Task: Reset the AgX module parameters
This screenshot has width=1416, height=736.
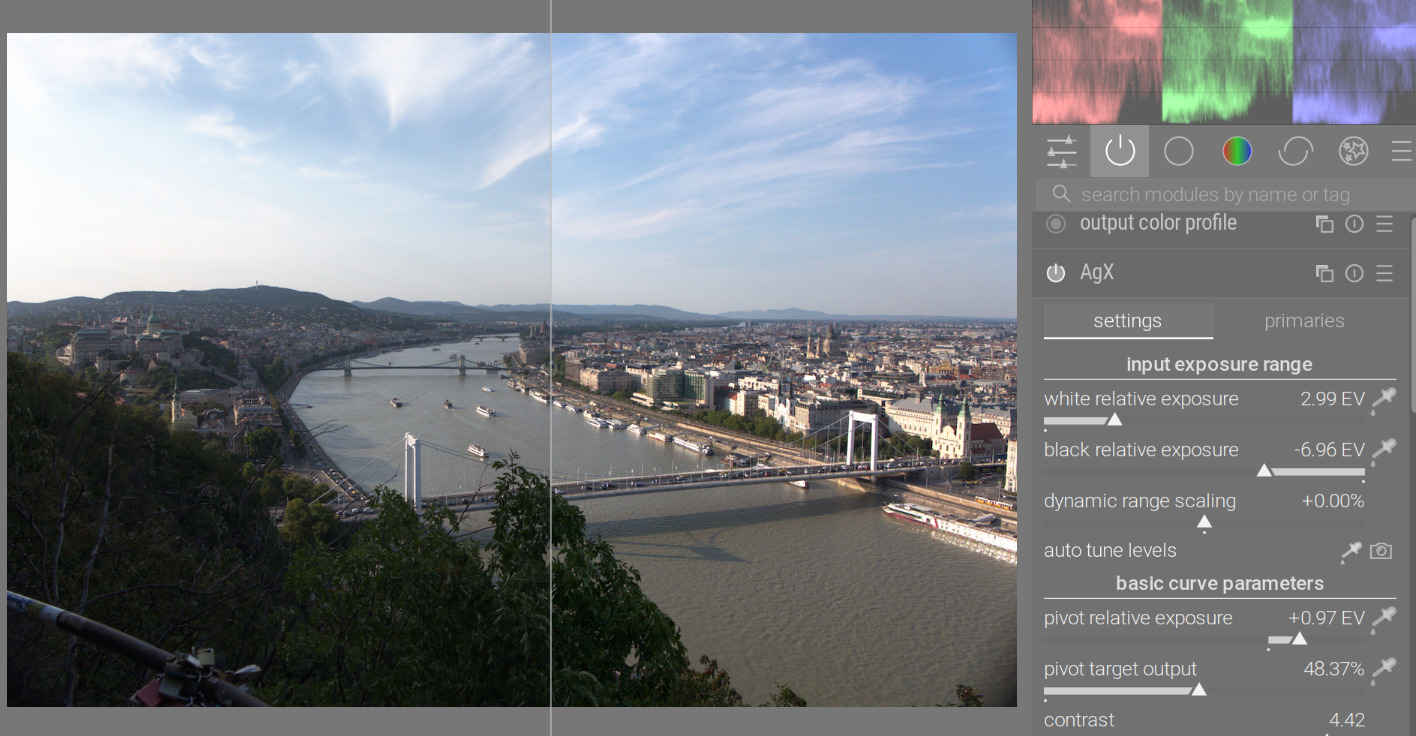Action: (1354, 274)
